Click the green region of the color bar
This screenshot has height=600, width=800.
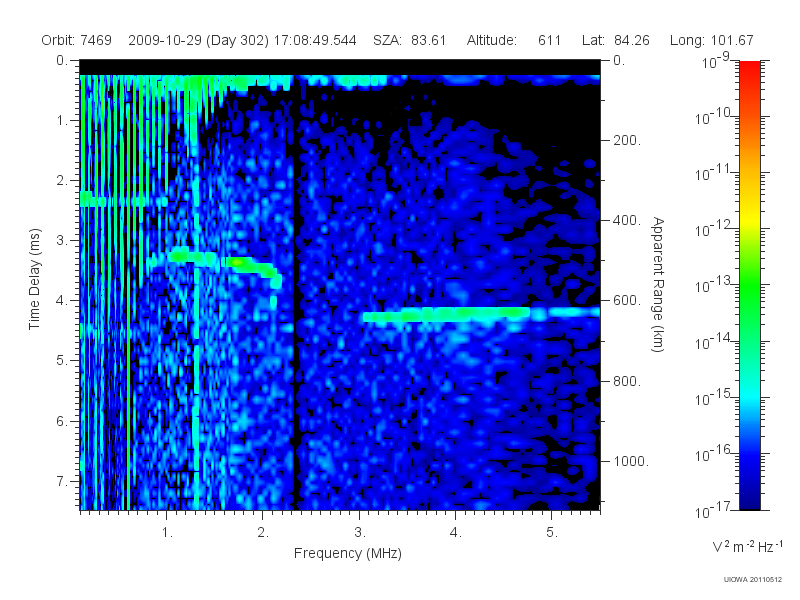point(749,296)
